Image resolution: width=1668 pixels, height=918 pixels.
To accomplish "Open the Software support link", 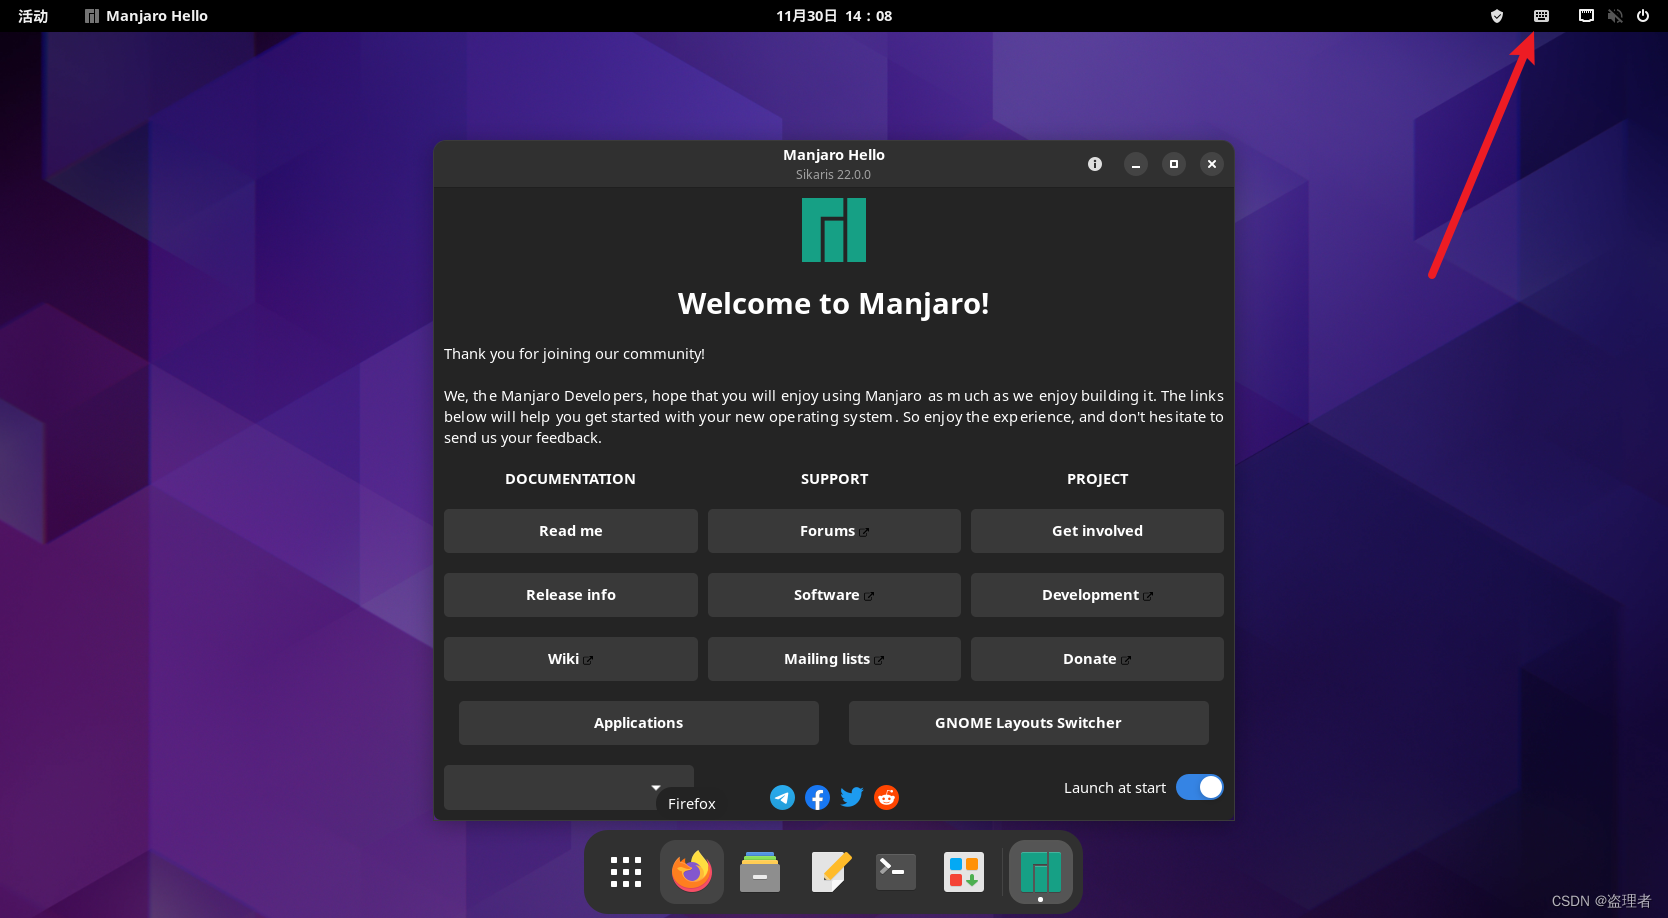I will click(834, 595).
